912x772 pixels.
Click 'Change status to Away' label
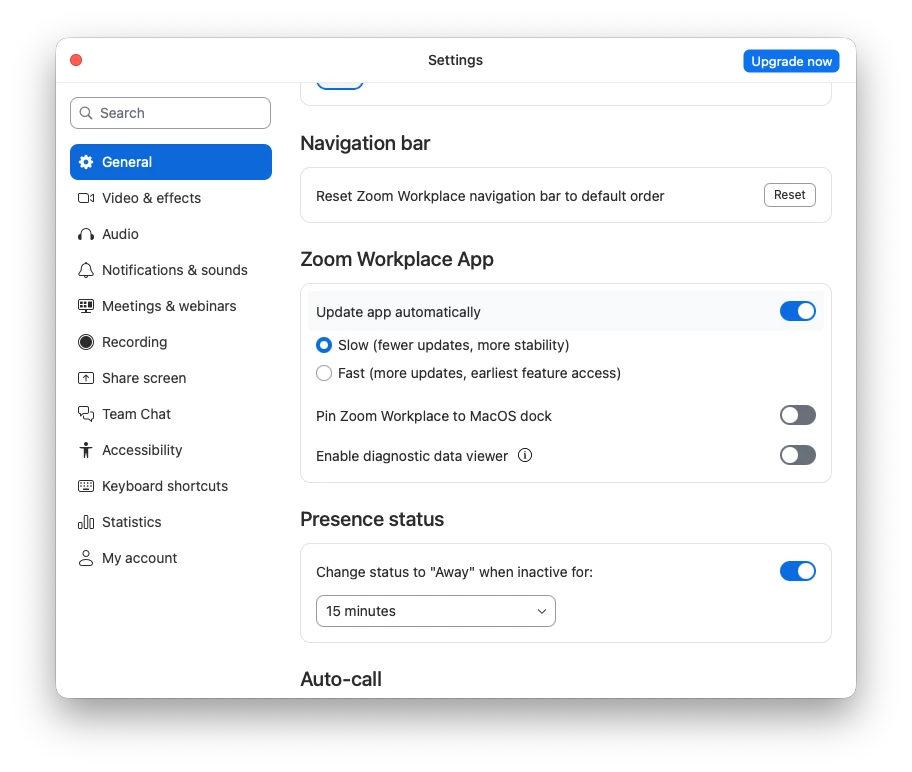pyautogui.click(x=454, y=572)
